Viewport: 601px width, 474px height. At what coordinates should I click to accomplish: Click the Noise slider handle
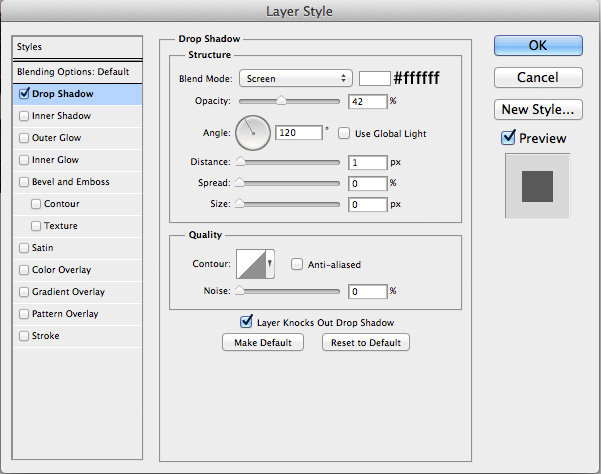pos(240,290)
